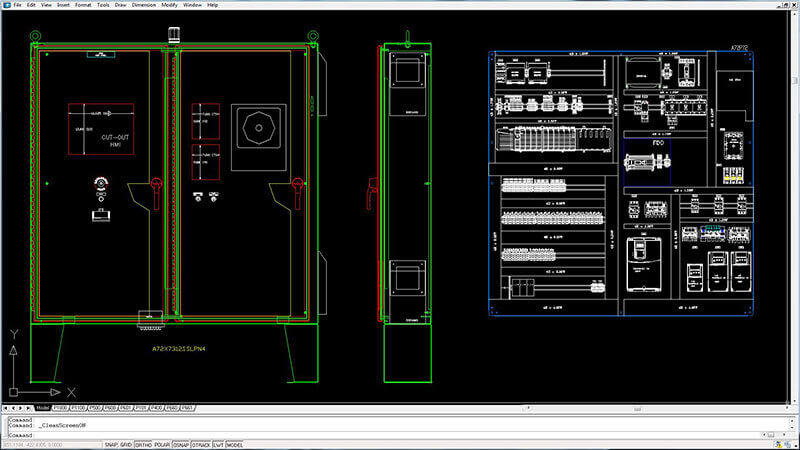Click the horizontal scrollbar thumb of the drawing area
Viewport: 800px width, 450px height.
[x=637, y=409]
